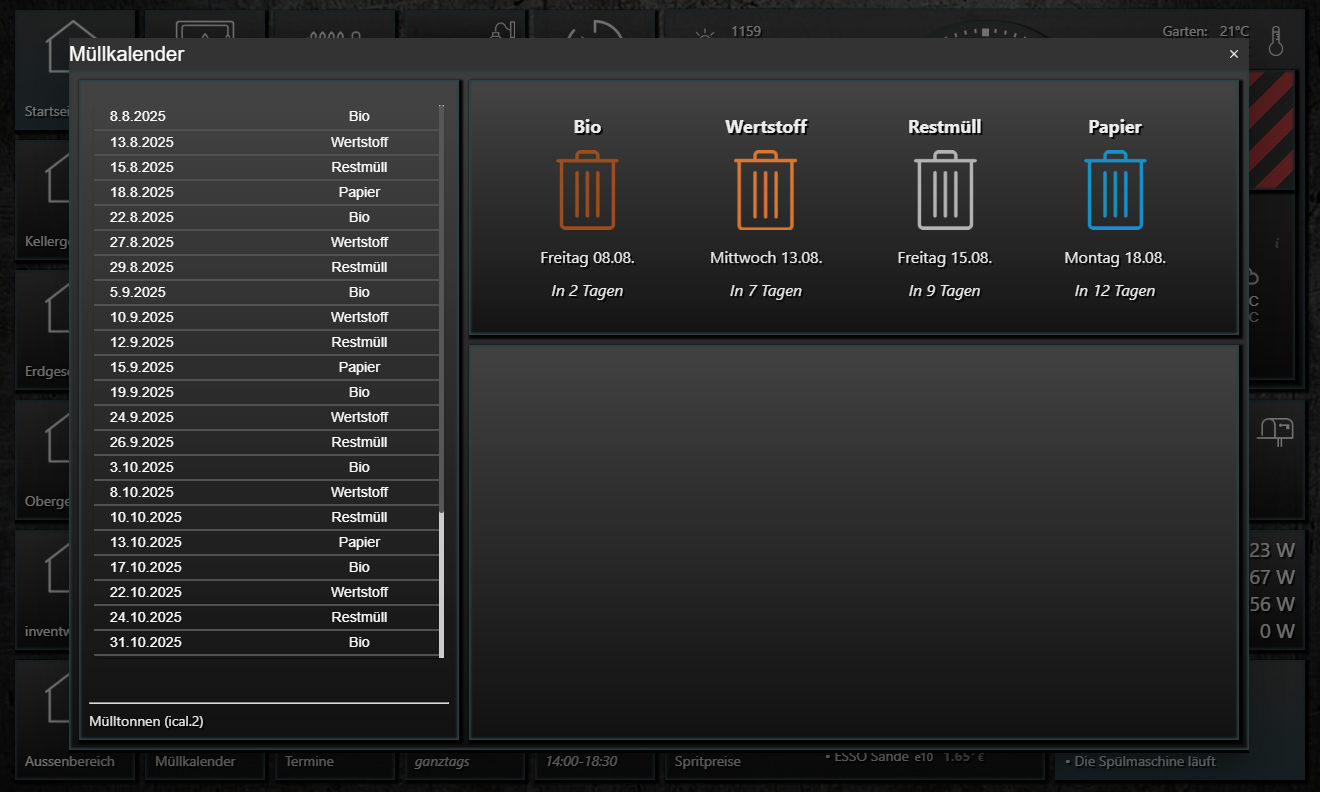Click the thermometer icon next to Garten

(x=1275, y=40)
